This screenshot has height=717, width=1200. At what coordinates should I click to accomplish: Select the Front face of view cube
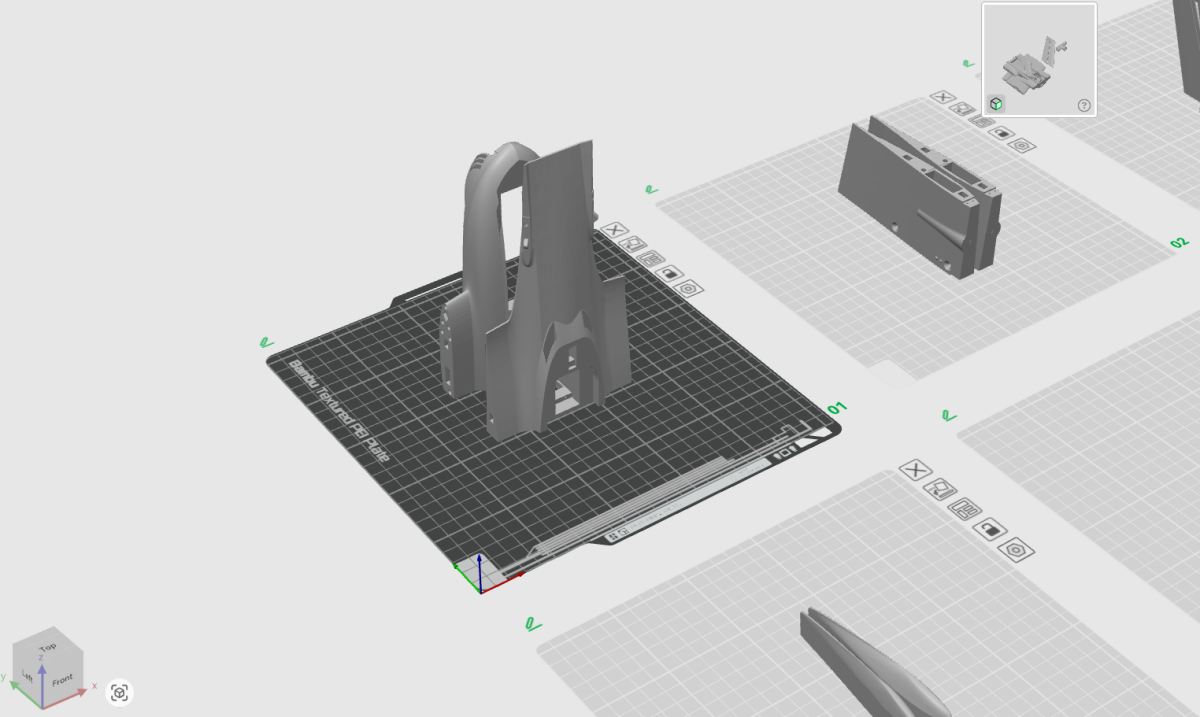62,681
